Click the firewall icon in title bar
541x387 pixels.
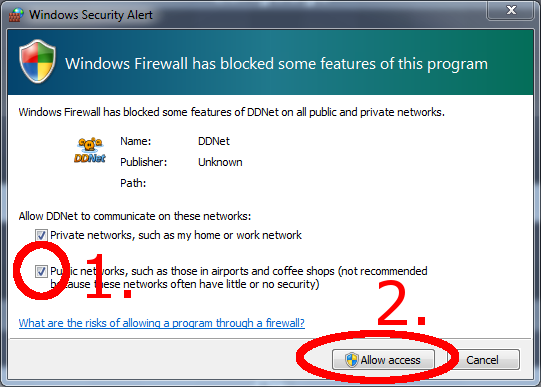[x=16, y=15]
